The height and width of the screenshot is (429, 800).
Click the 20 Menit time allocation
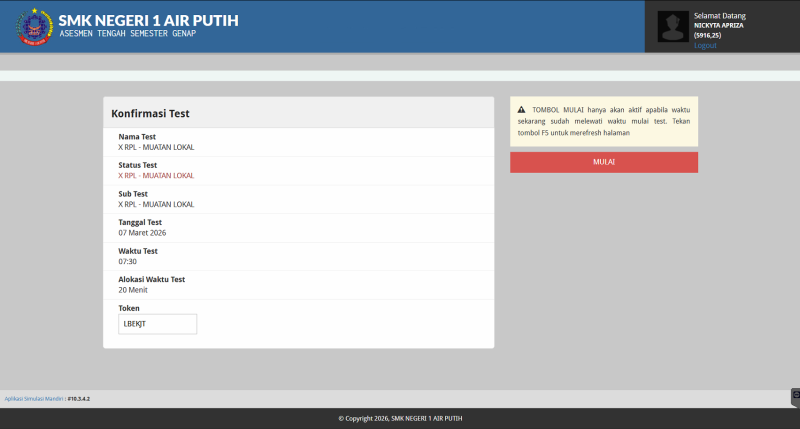133,289
